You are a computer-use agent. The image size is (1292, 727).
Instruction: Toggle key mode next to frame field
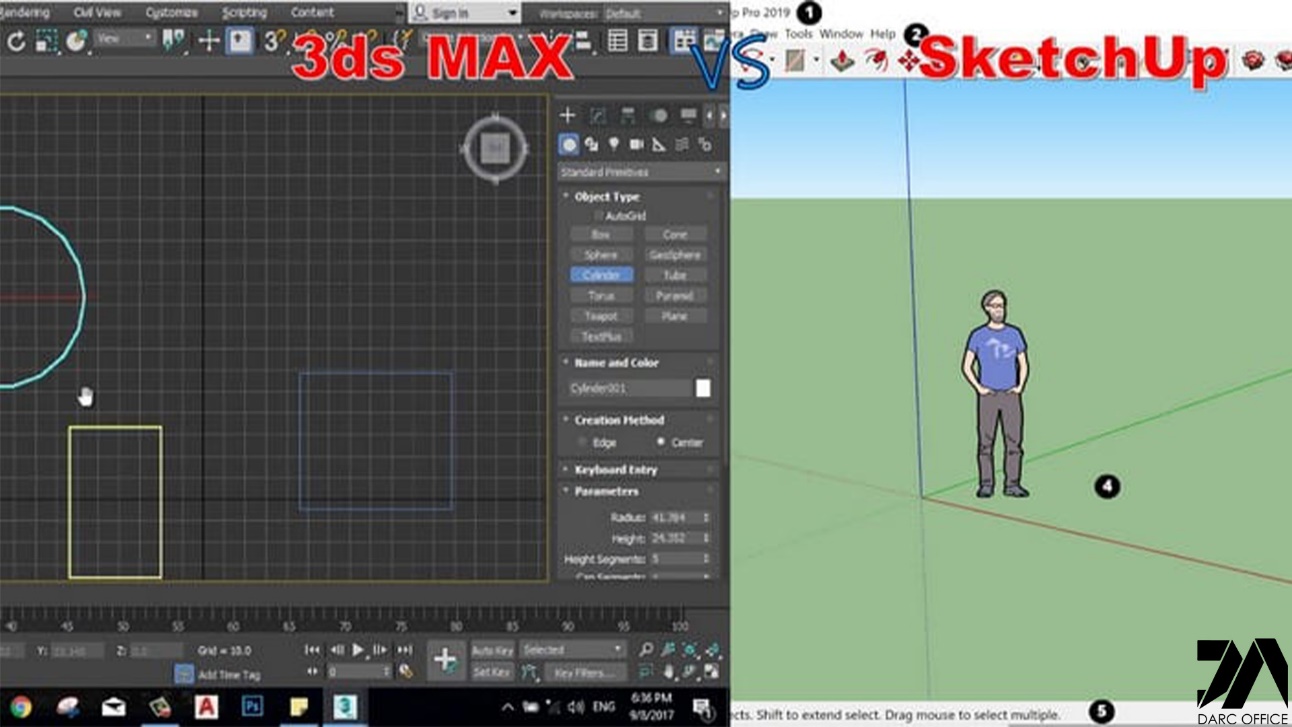313,672
